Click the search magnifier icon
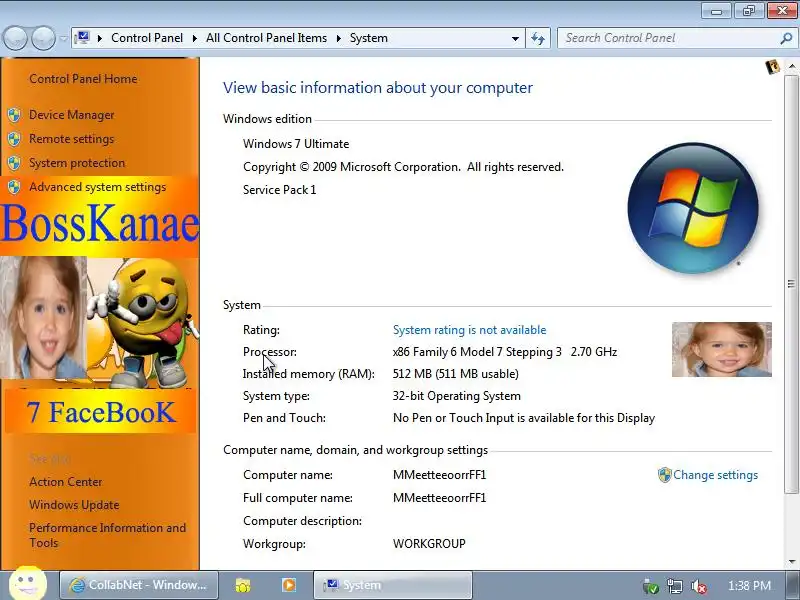This screenshot has height=600, width=800. coord(786,38)
